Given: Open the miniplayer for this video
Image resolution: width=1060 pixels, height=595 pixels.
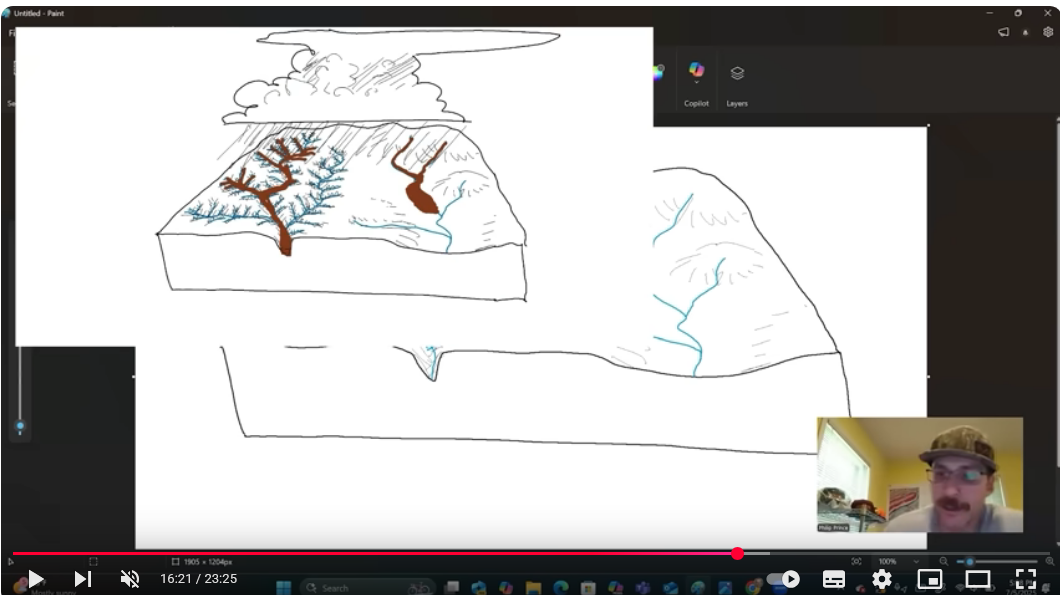Looking at the screenshot, I should tap(930, 579).
